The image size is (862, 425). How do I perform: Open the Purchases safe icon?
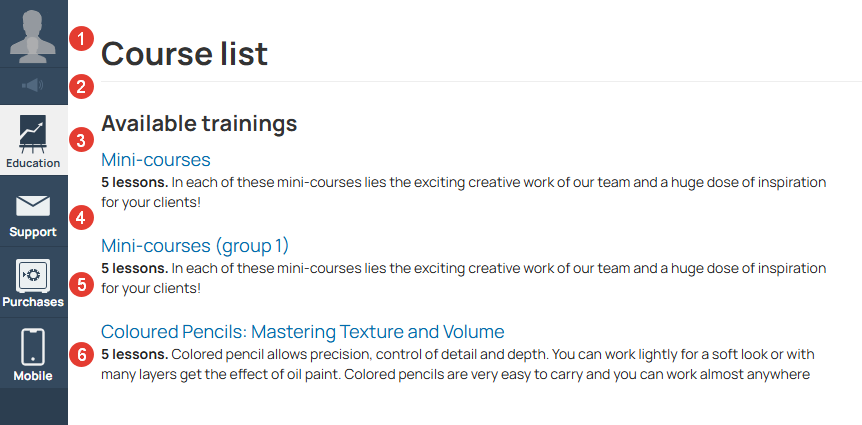click(x=33, y=275)
